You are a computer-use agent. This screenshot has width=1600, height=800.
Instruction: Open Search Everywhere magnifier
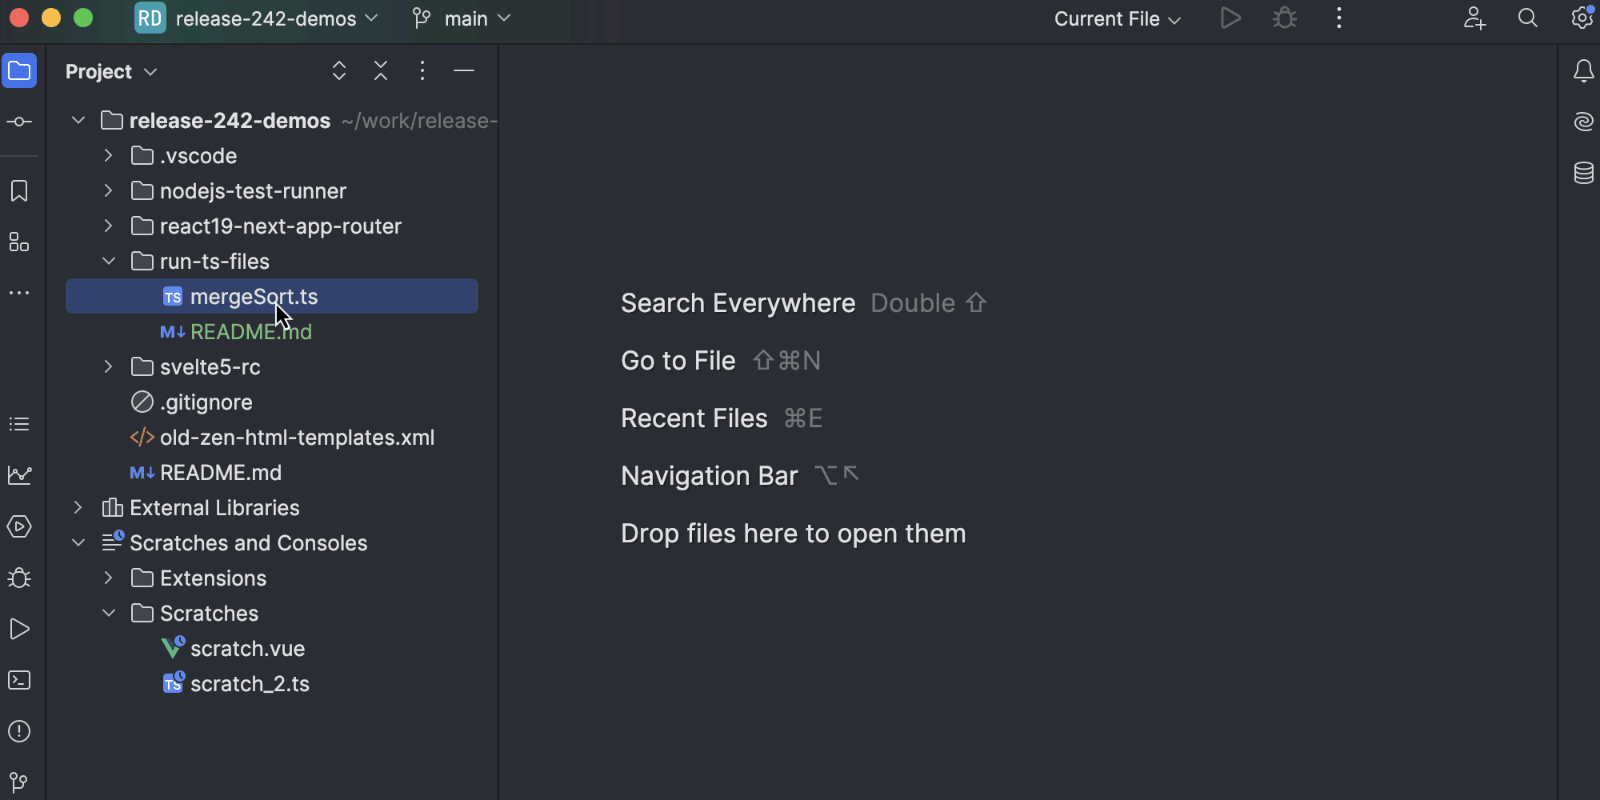click(x=1527, y=19)
